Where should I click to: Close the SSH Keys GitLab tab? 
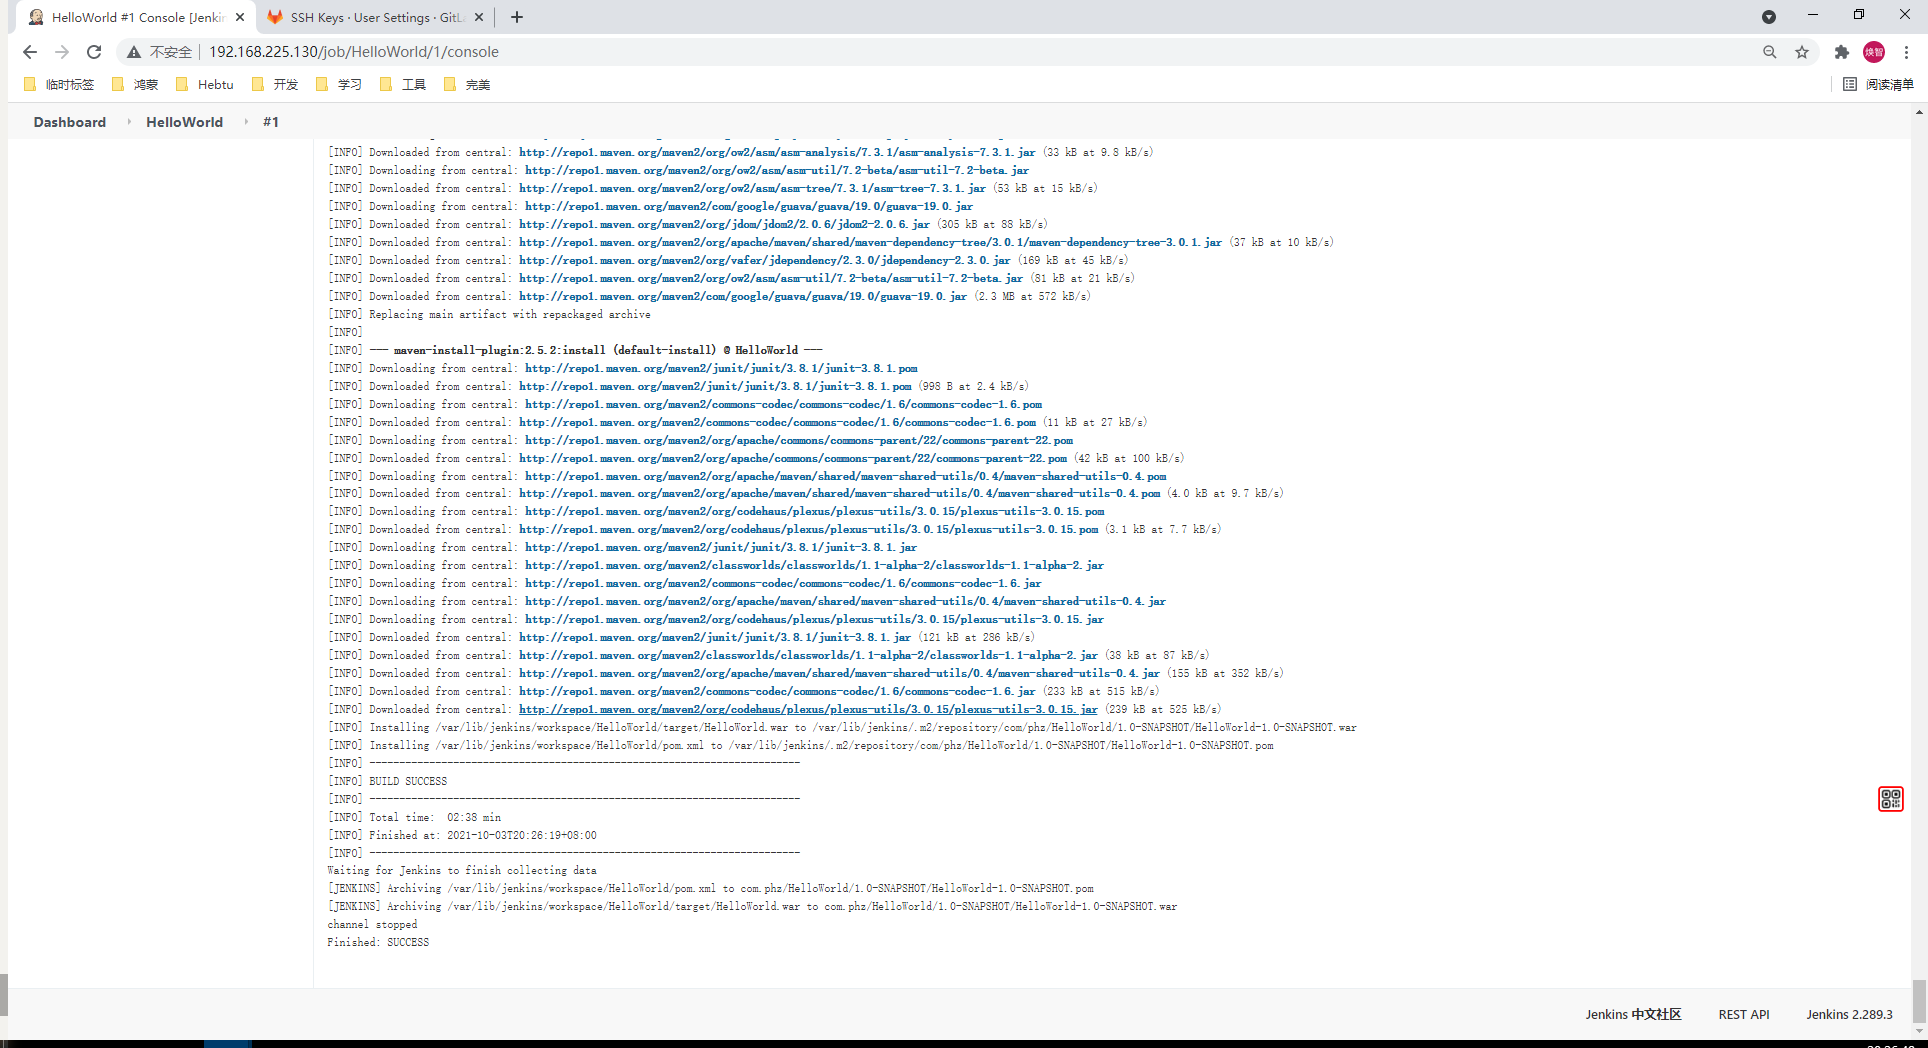(x=479, y=17)
